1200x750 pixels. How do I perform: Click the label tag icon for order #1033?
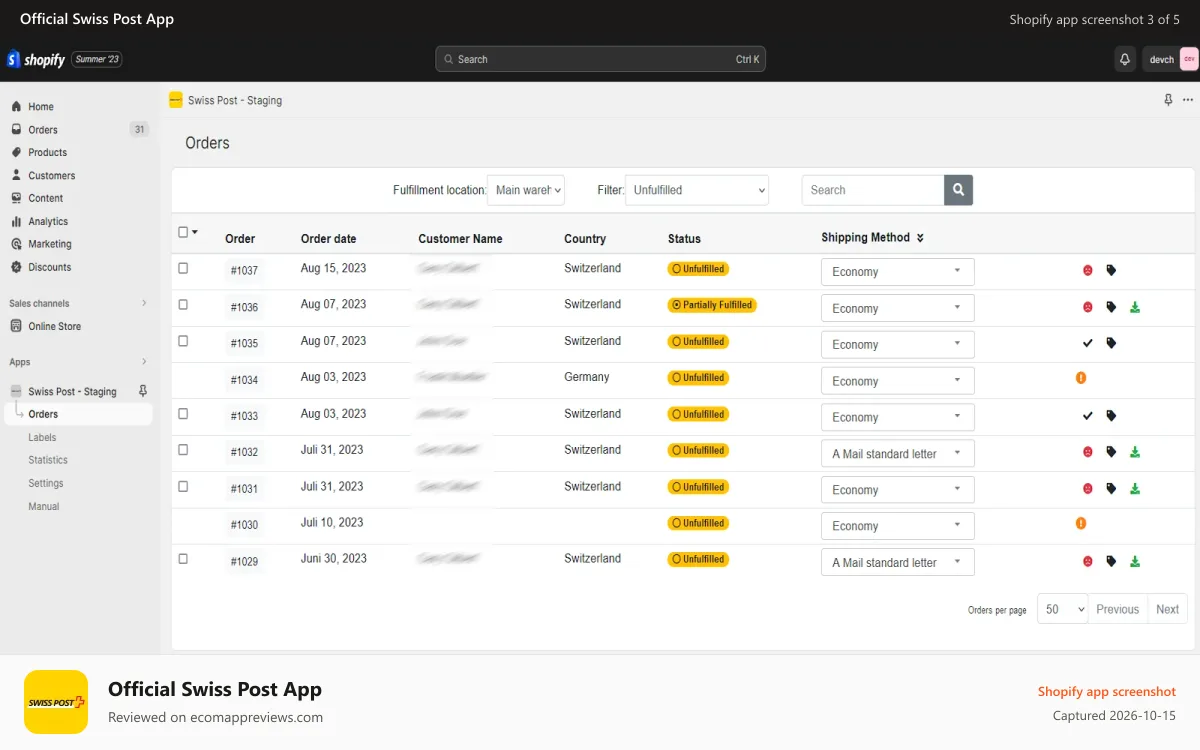pyautogui.click(x=1111, y=416)
